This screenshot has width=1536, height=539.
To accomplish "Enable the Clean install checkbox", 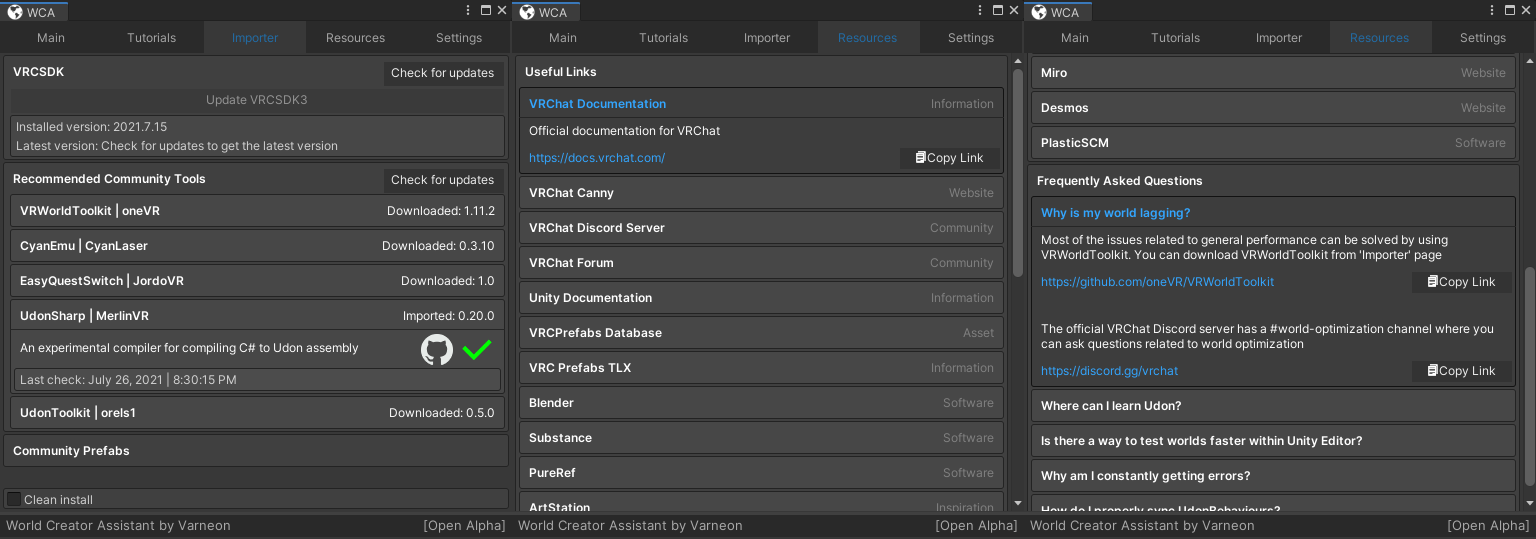I will tap(14, 499).
